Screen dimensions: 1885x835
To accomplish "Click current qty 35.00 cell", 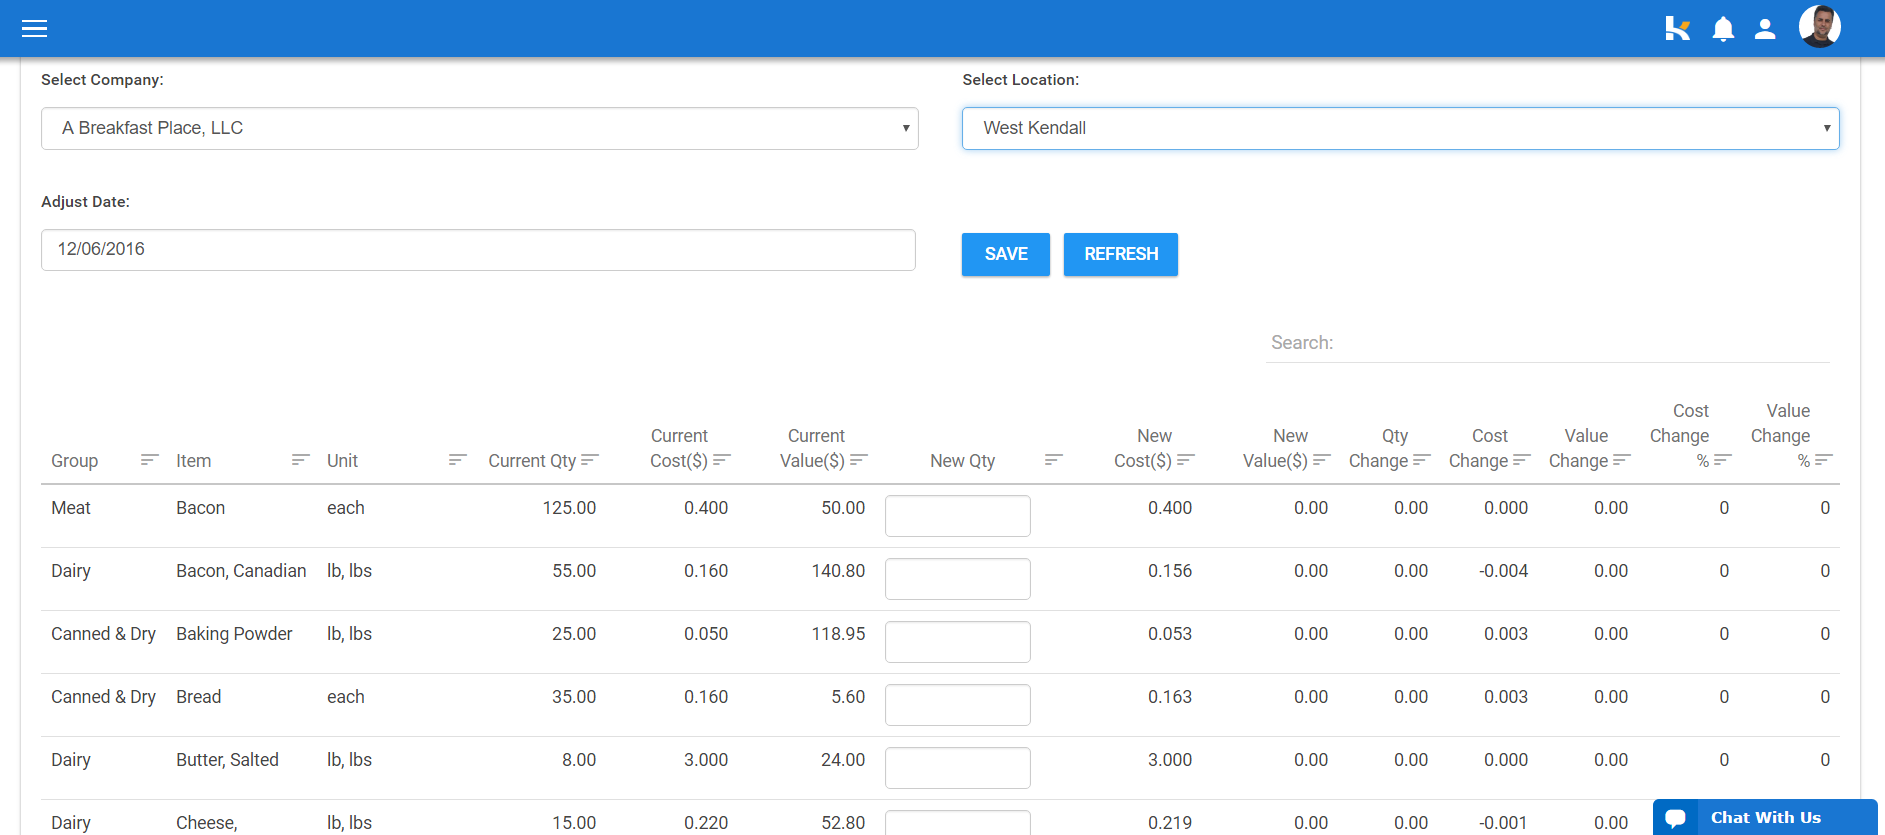I will pos(574,697).
